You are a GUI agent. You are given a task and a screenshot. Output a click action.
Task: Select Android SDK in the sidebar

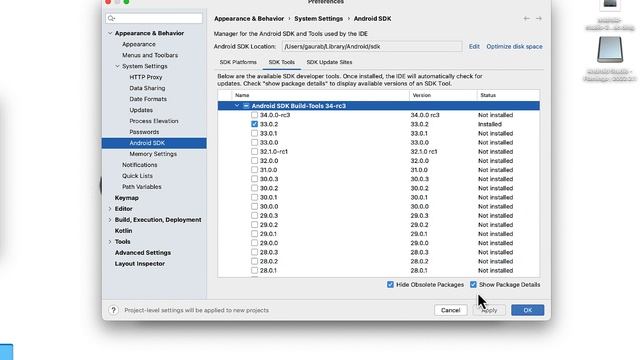(154, 143)
